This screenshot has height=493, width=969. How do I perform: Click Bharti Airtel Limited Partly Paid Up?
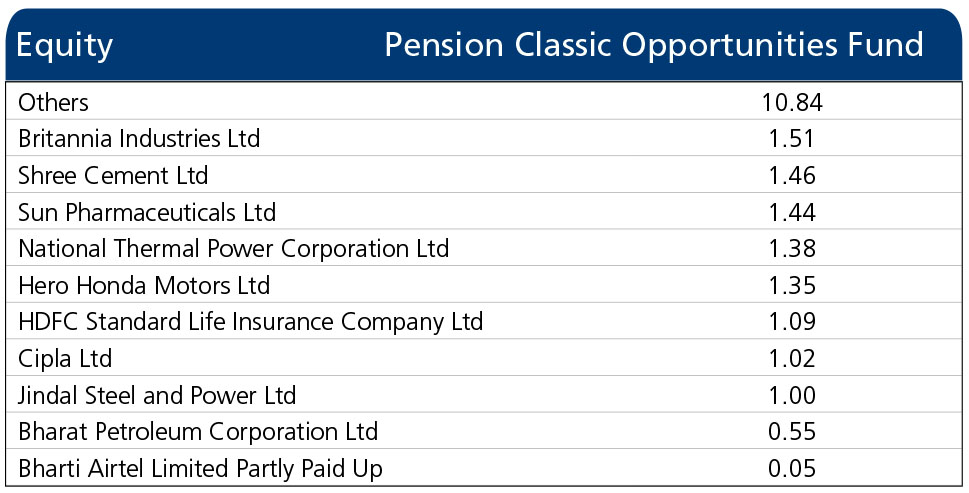200,469
